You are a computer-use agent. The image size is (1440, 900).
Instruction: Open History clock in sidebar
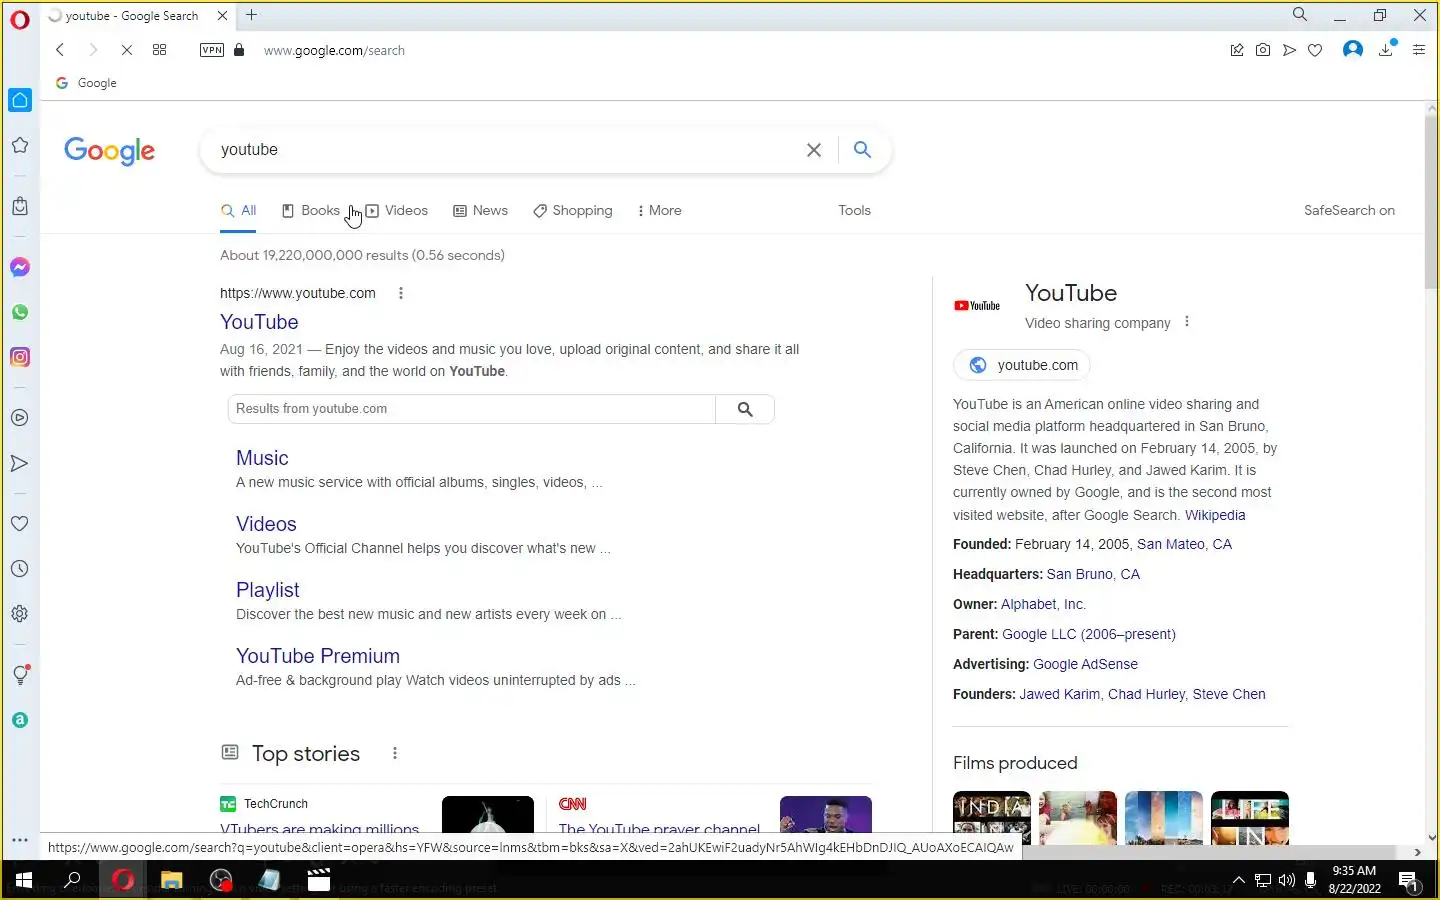[20, 569]
